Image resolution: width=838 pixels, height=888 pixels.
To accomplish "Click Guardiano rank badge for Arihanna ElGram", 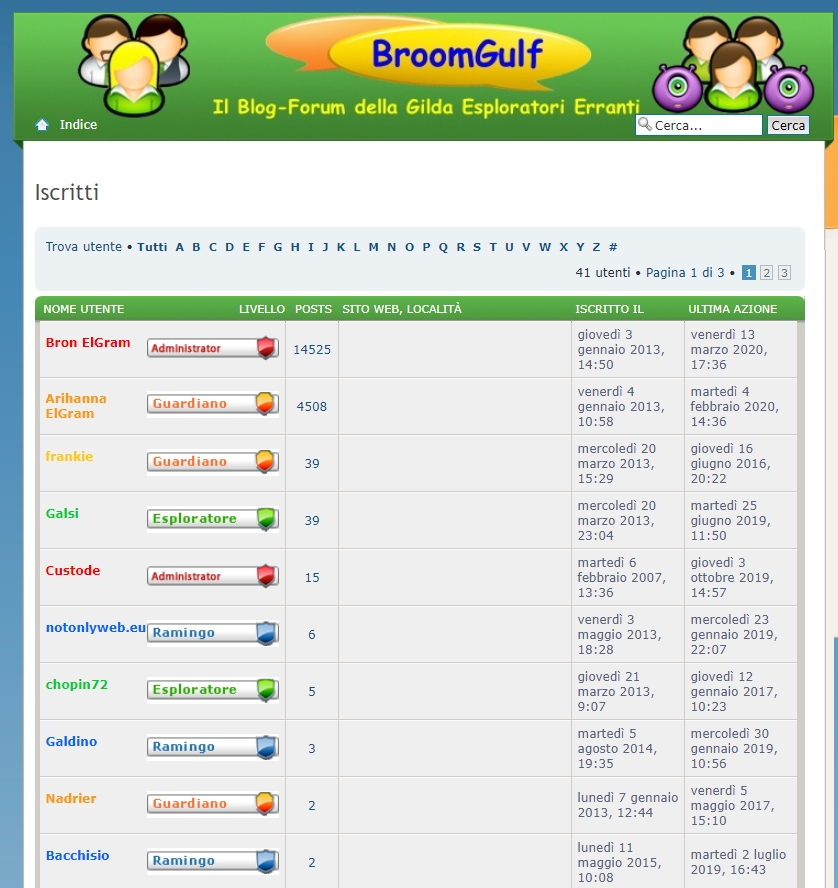I will point(213,403).
